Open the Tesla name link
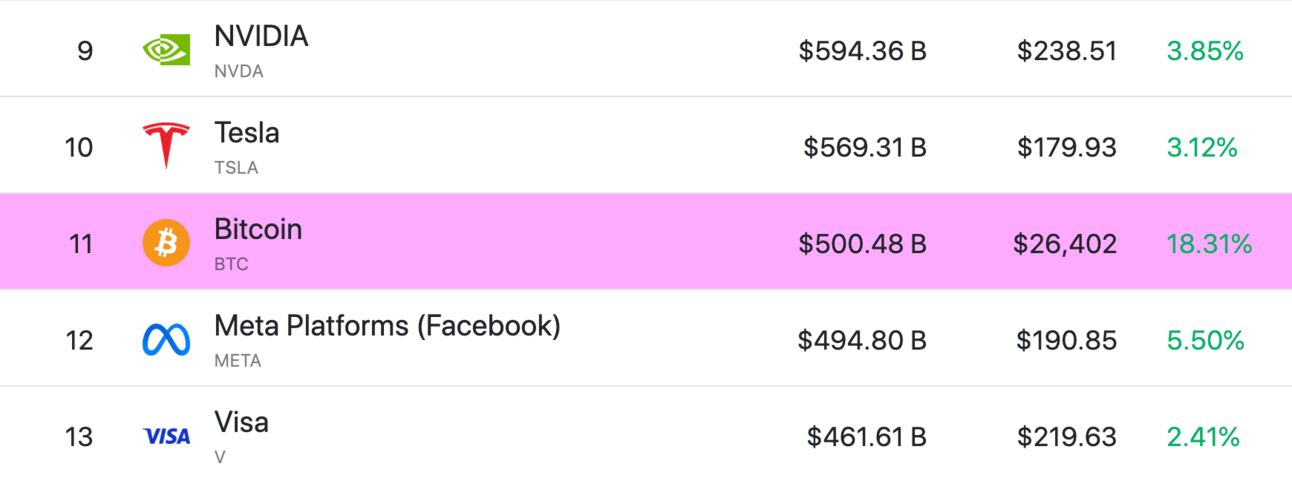This screenshot has width=1292, height=481. coord(247,133)
